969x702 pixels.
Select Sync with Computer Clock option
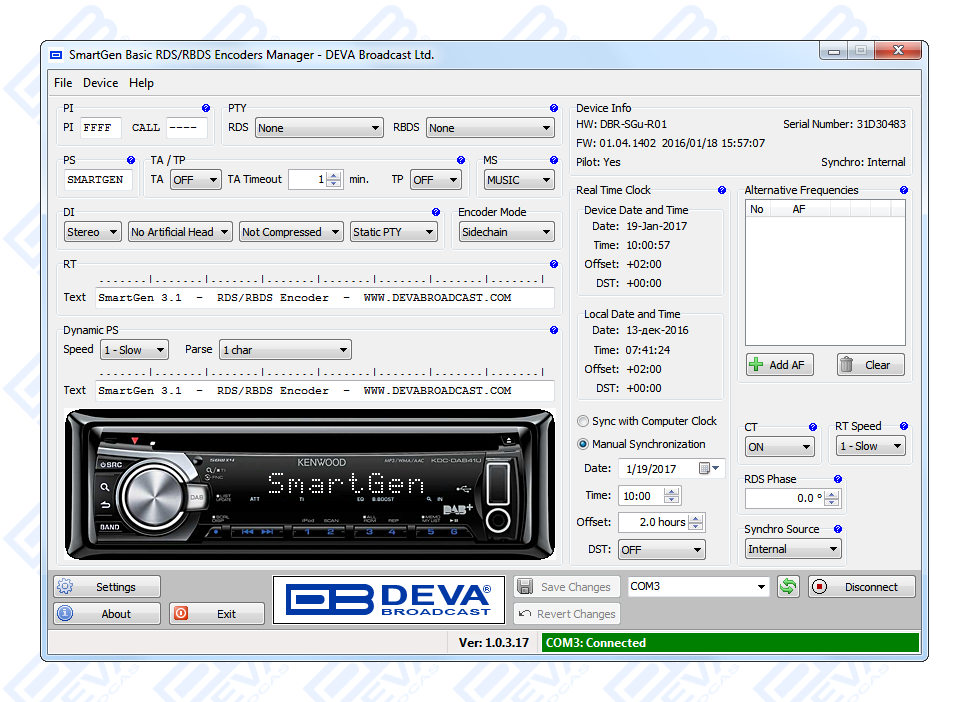click(x=583, y=422)
